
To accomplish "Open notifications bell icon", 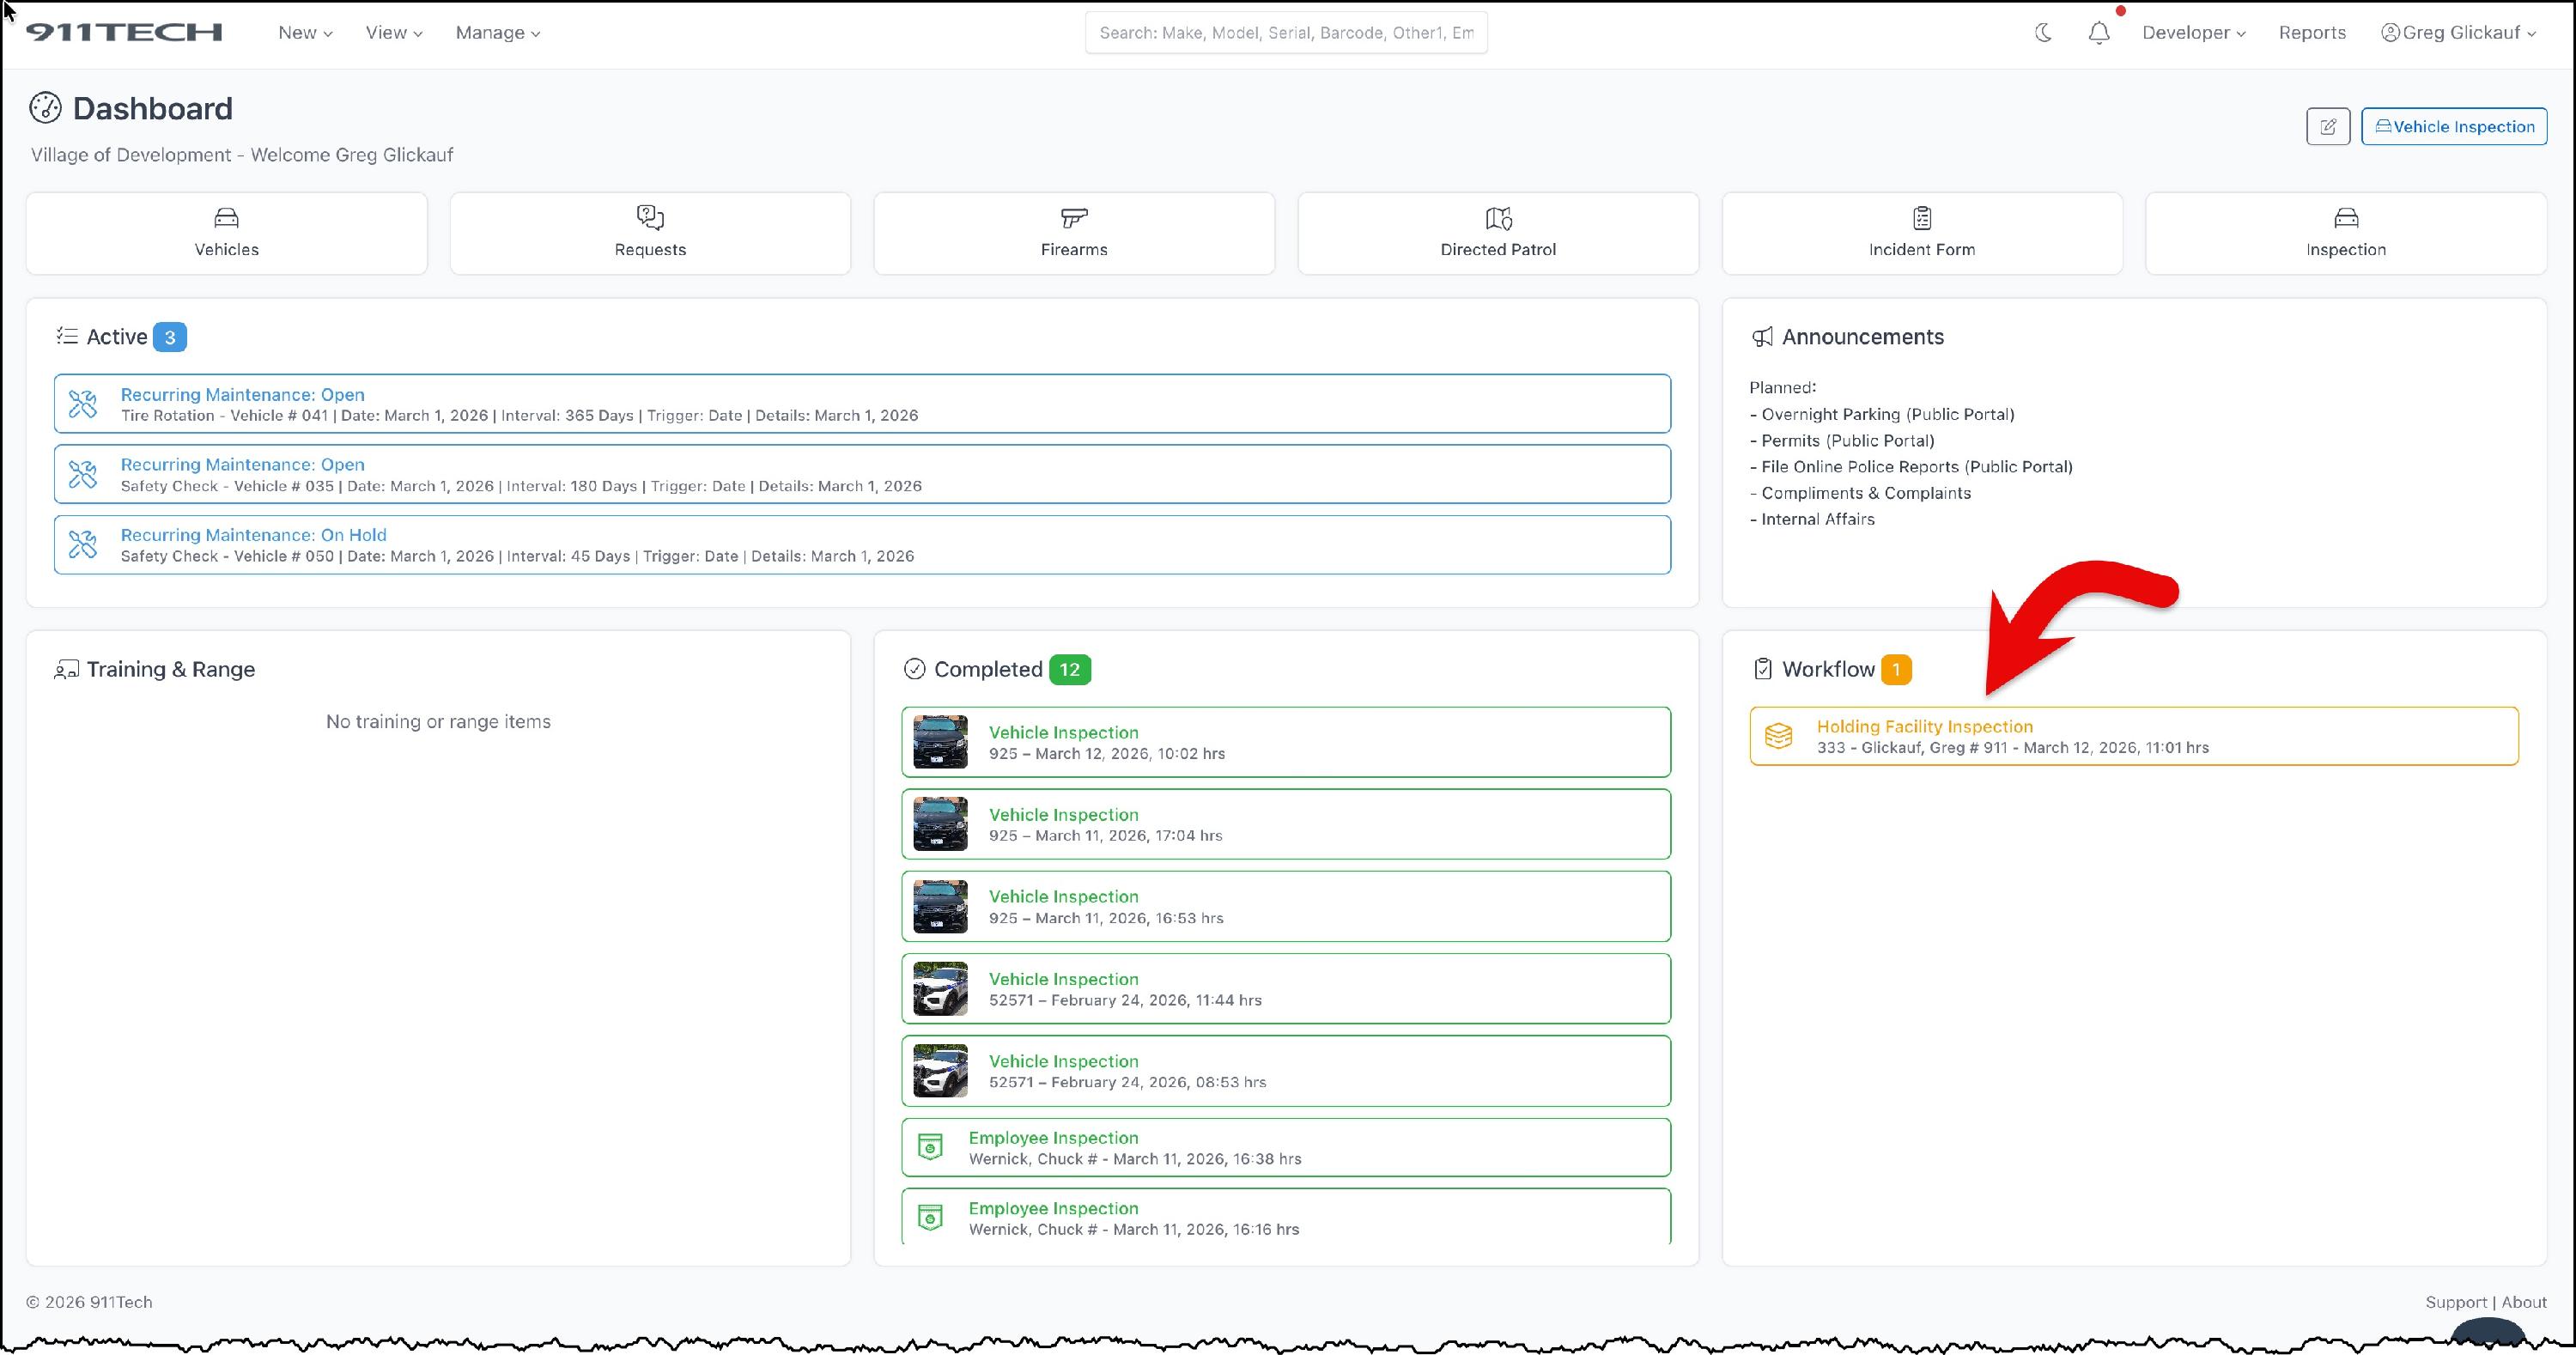I will tap(2099, 33).
